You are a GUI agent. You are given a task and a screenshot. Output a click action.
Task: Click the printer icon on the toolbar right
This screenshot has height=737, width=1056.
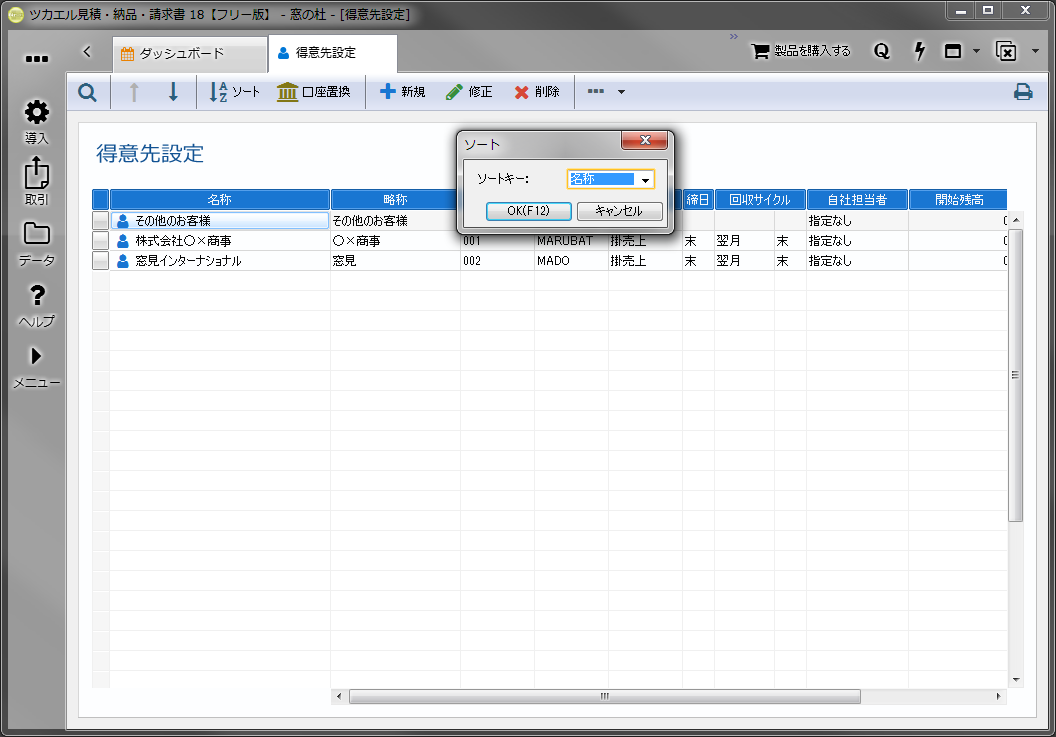(x=1022, y=91)
